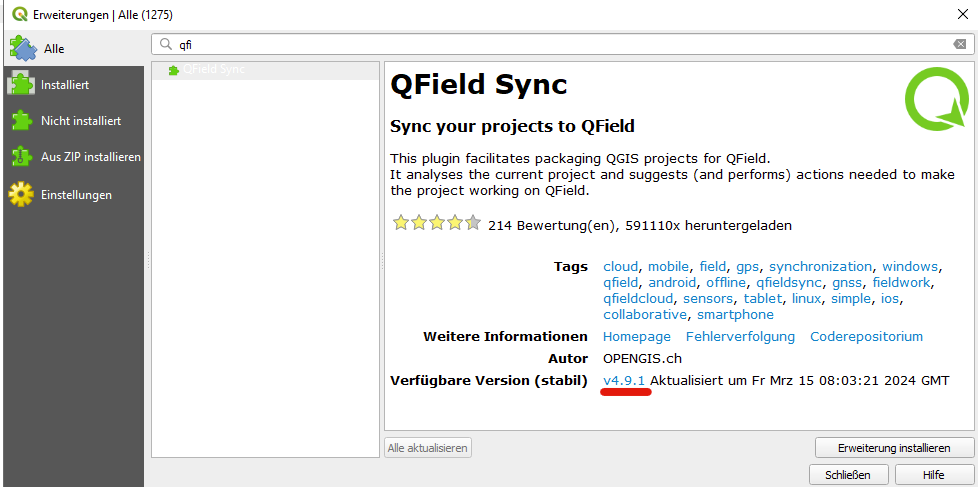Image resolution: width=978 pixels, height=487 pixels.
Task: Open the mobile tag link
Action: click(x=669, y=267)
